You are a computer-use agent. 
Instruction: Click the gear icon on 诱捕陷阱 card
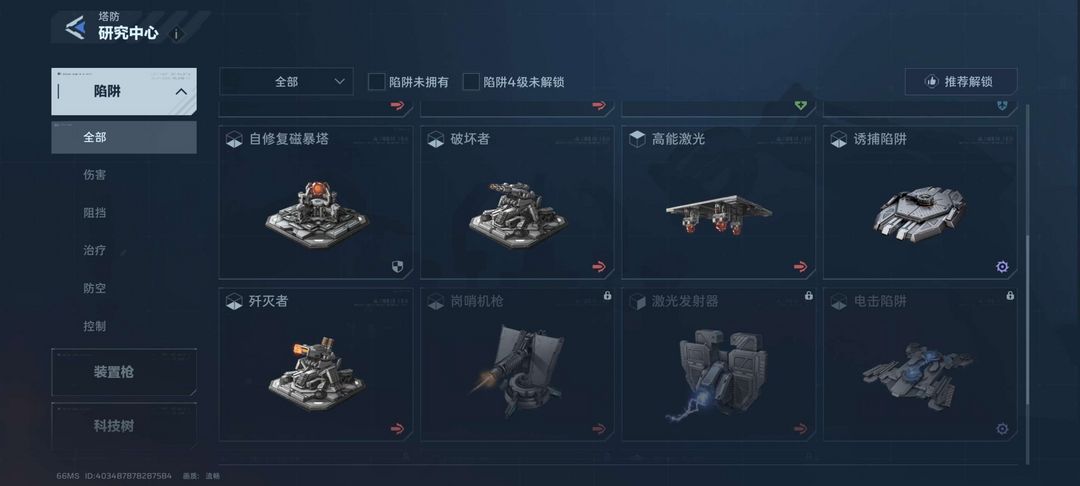[x=1002, y=266]
